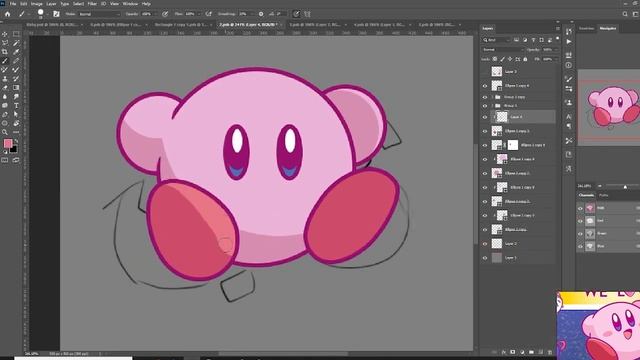The image size is (640, 360).
Task: Expand the Group 1 copy folder
Action: 492,97
